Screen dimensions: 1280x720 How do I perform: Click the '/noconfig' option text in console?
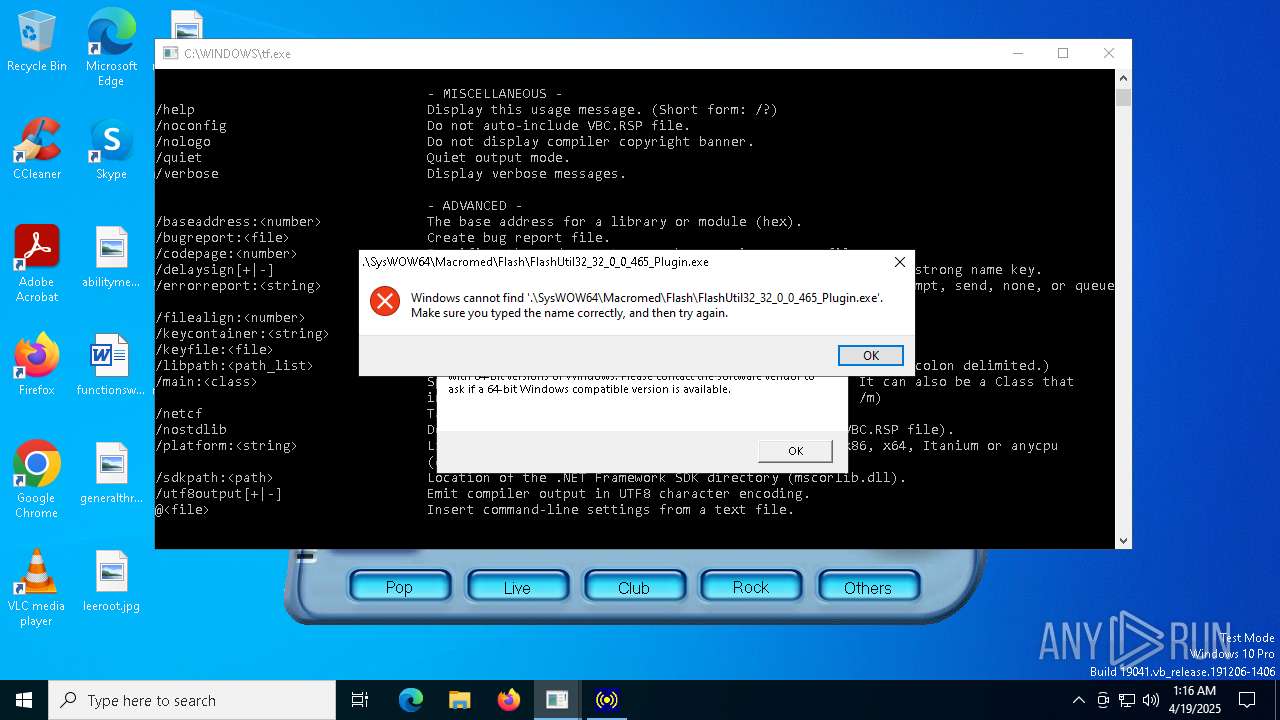click(x=191, y=125)
